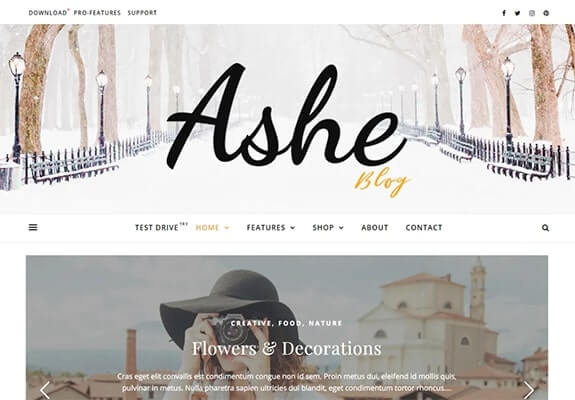The width and height of the screenshot is (575, 400).
Task: Expand the Home menu chevron
Action: [x=227, y=228]
